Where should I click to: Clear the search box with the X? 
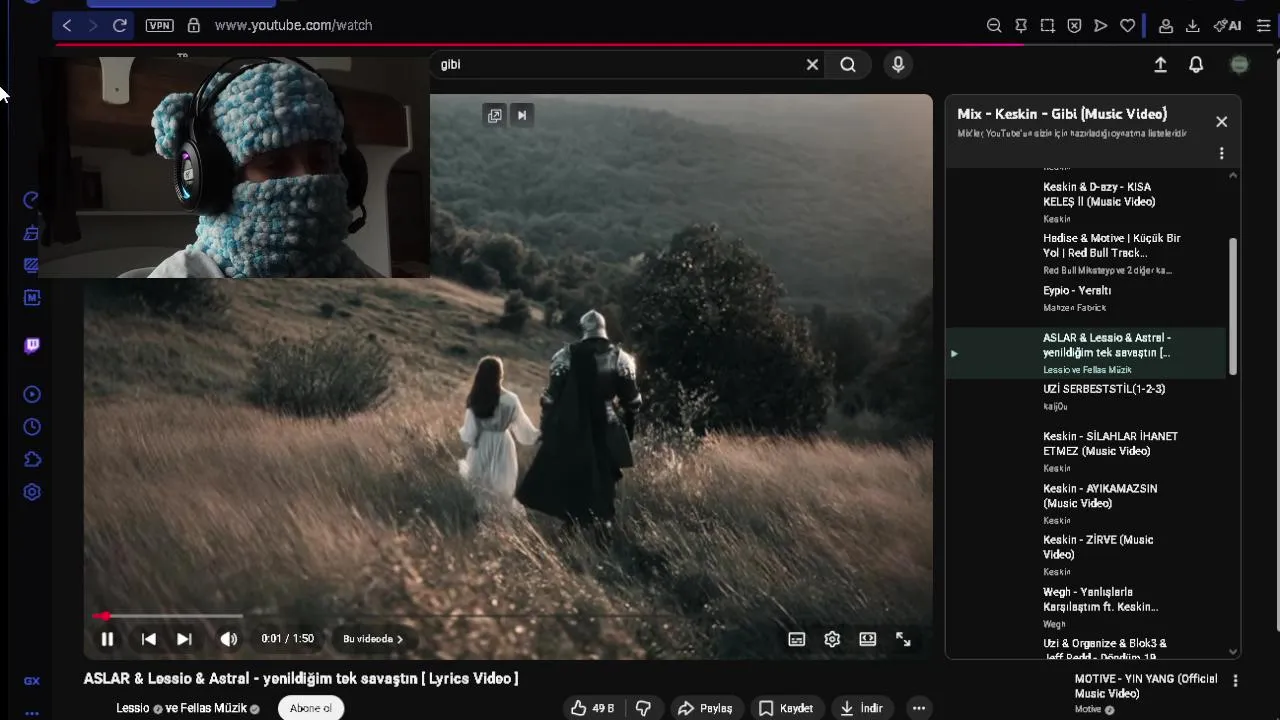coord(812,65)
